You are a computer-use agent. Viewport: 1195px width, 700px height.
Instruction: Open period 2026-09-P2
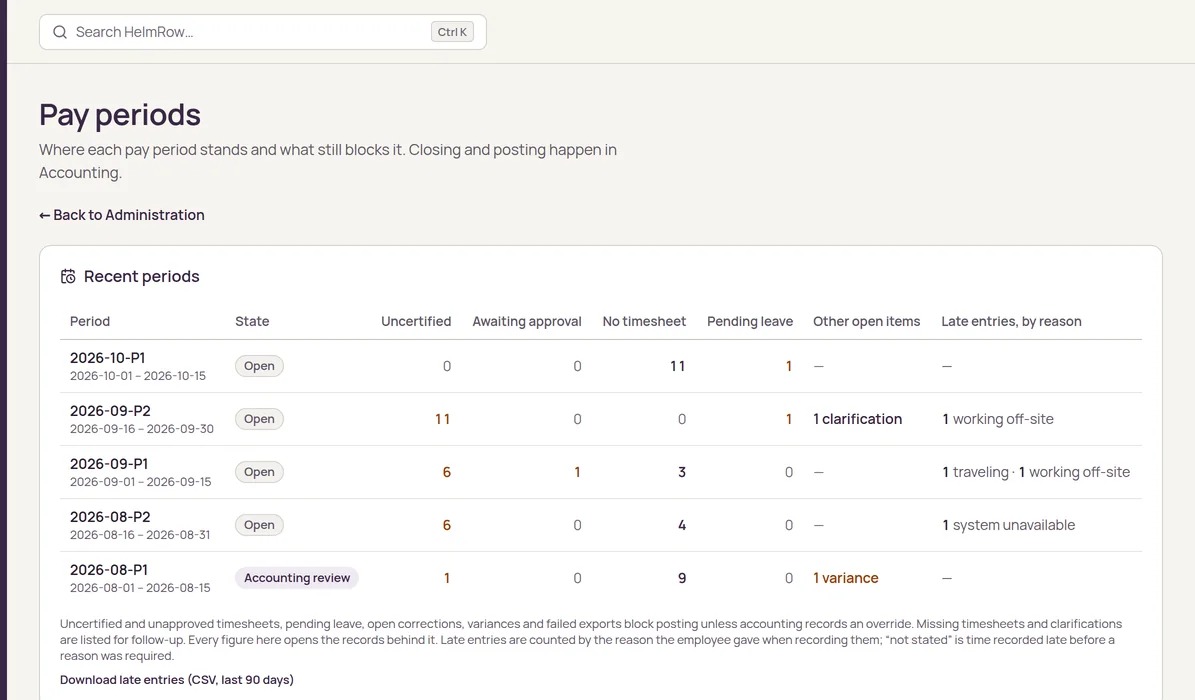tap(111, 411)
